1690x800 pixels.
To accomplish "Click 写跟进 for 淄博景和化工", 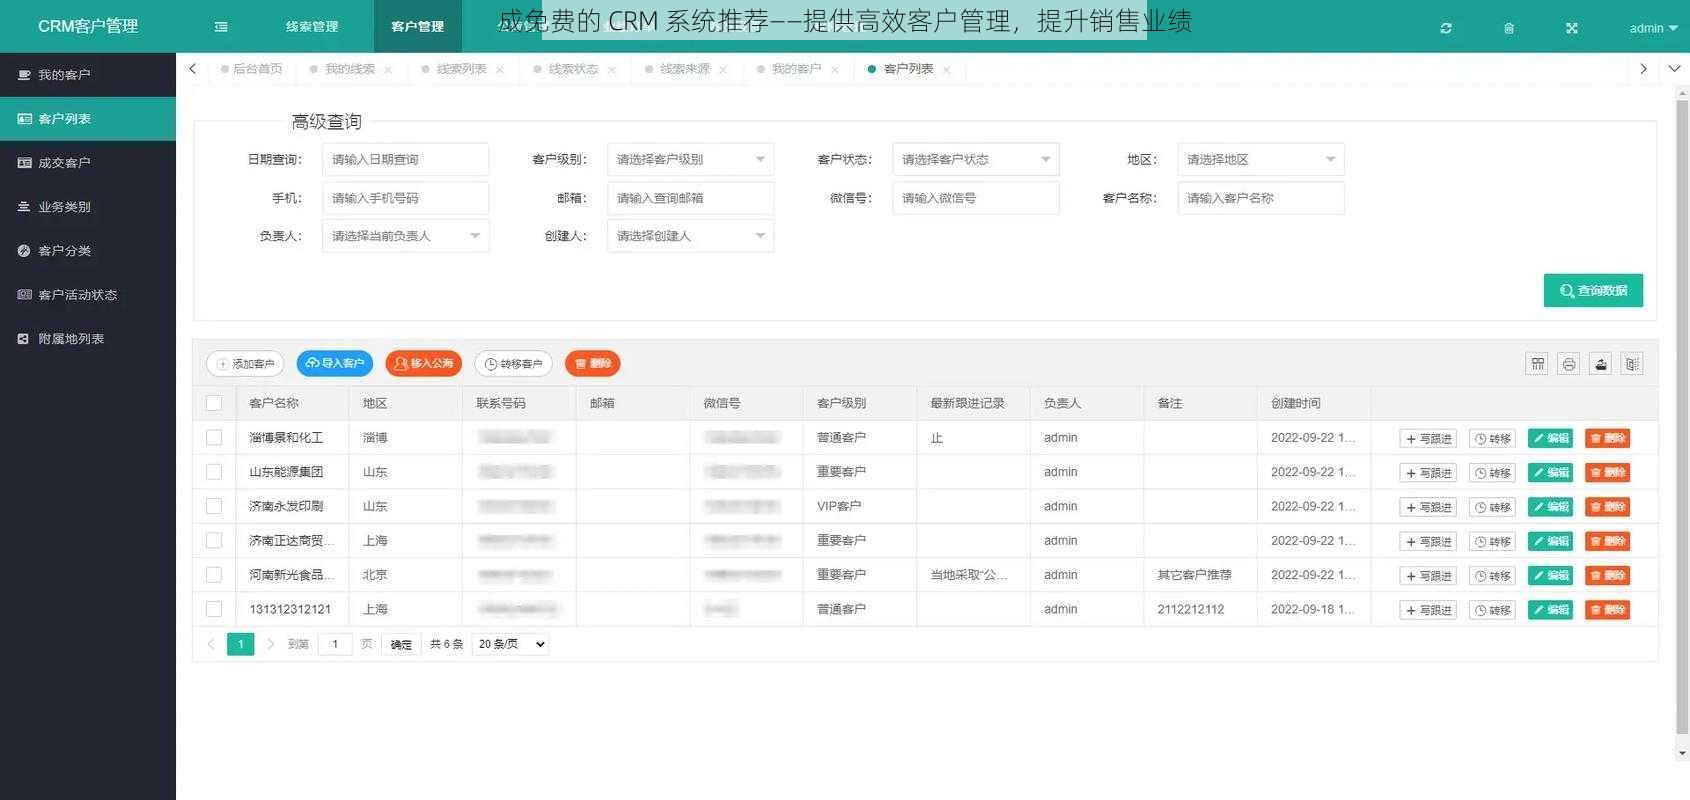I will click(x=1428, y=439).
